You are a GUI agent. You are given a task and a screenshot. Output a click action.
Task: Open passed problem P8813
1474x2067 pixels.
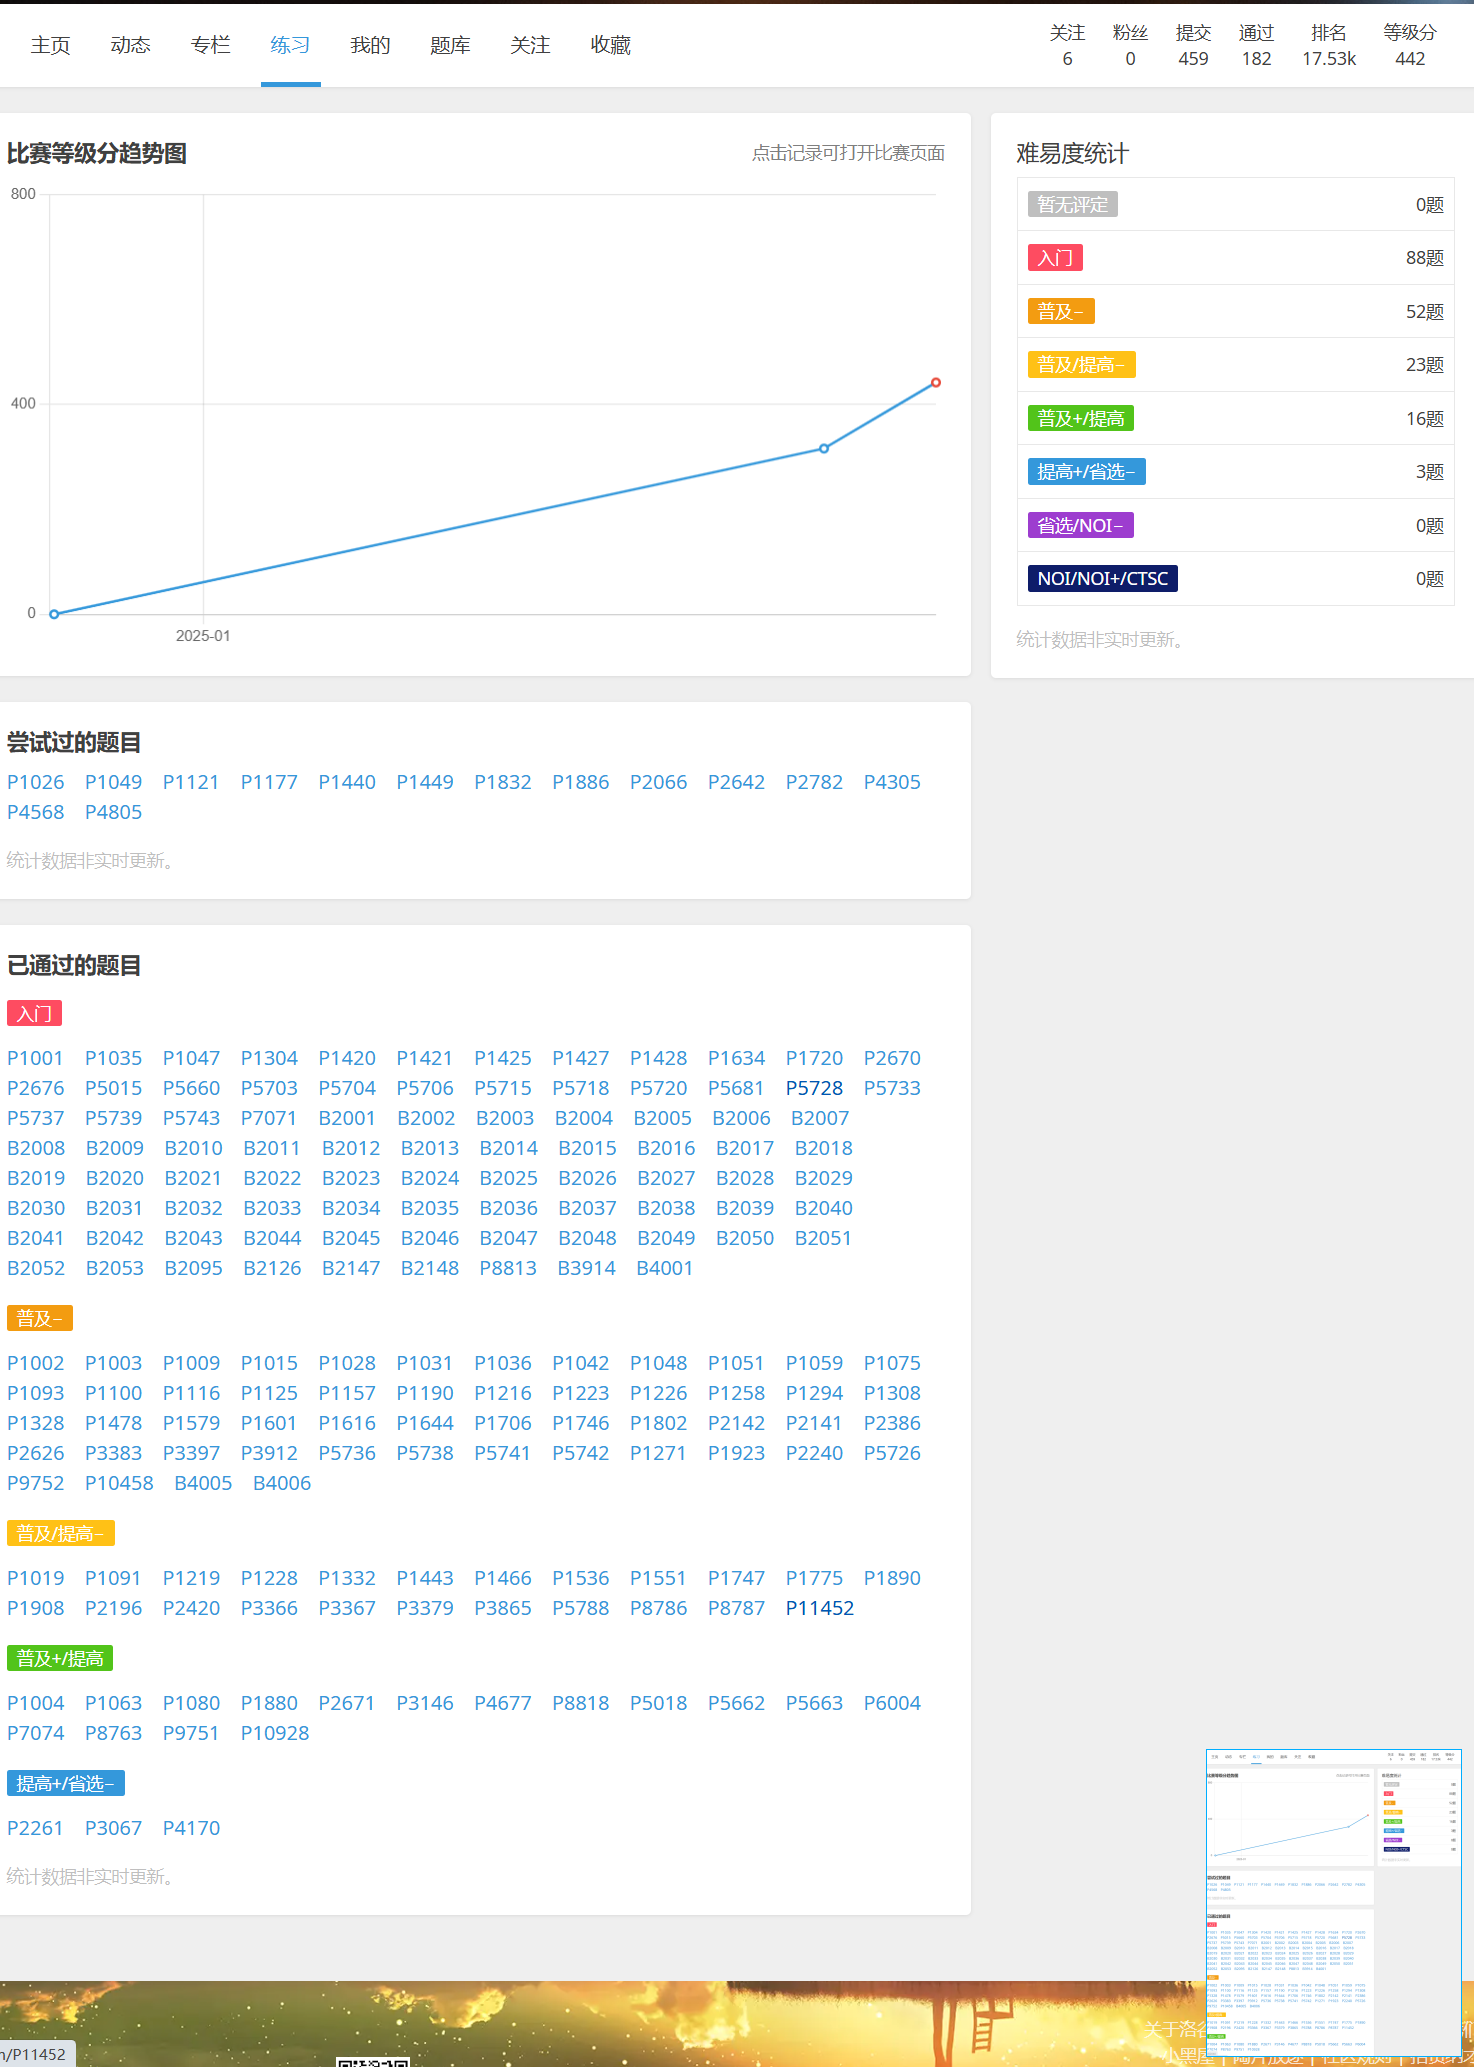pos(508,1268)
